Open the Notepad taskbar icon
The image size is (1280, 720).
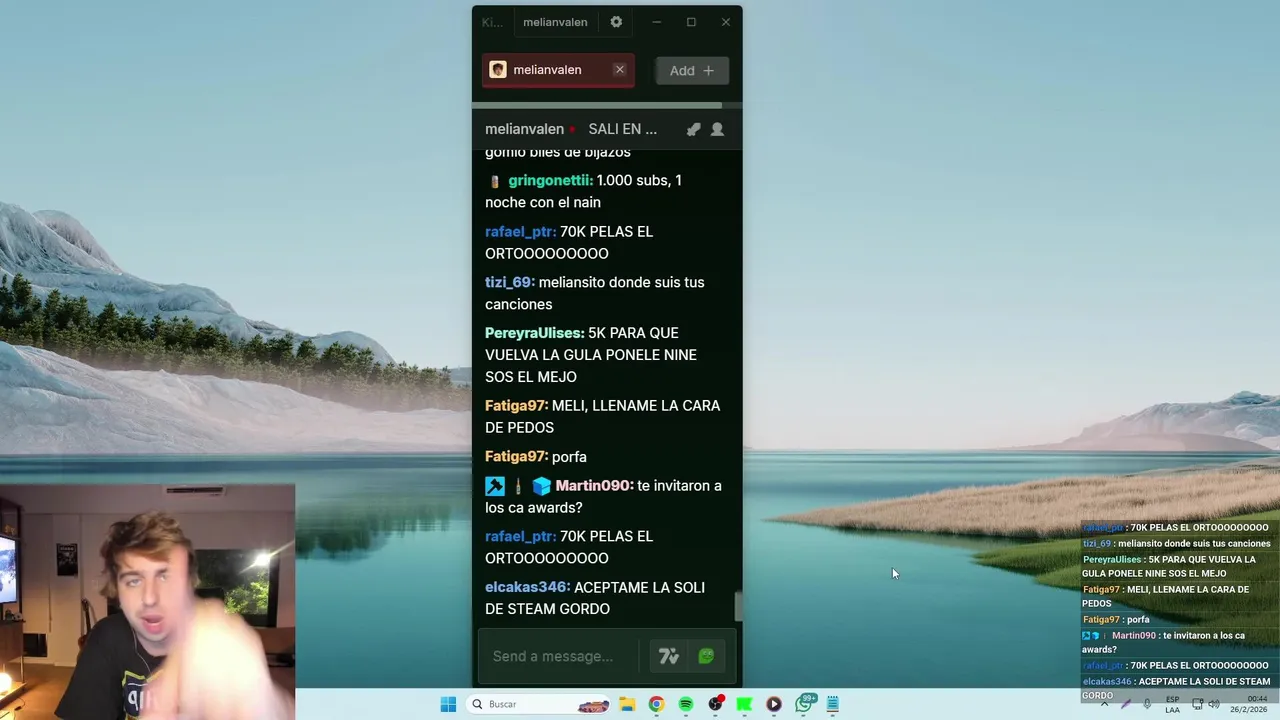click(x=833, y=704)
